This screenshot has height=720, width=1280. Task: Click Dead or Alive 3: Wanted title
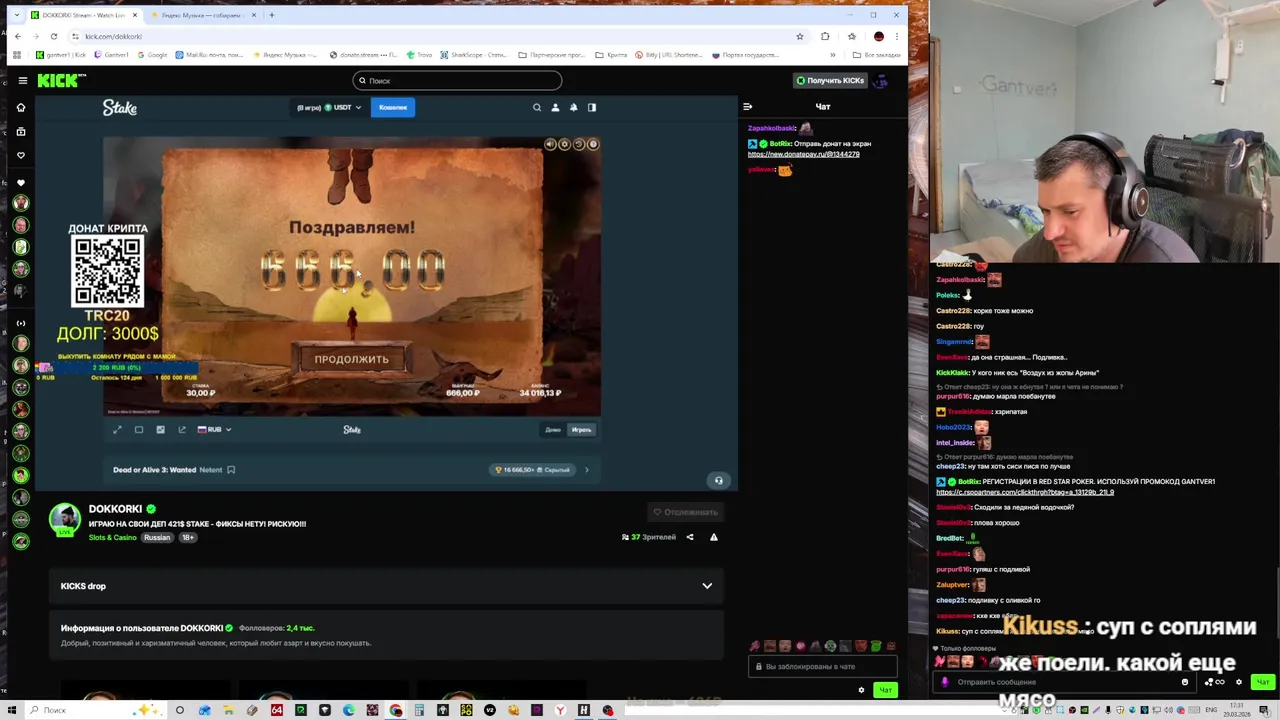154,470
